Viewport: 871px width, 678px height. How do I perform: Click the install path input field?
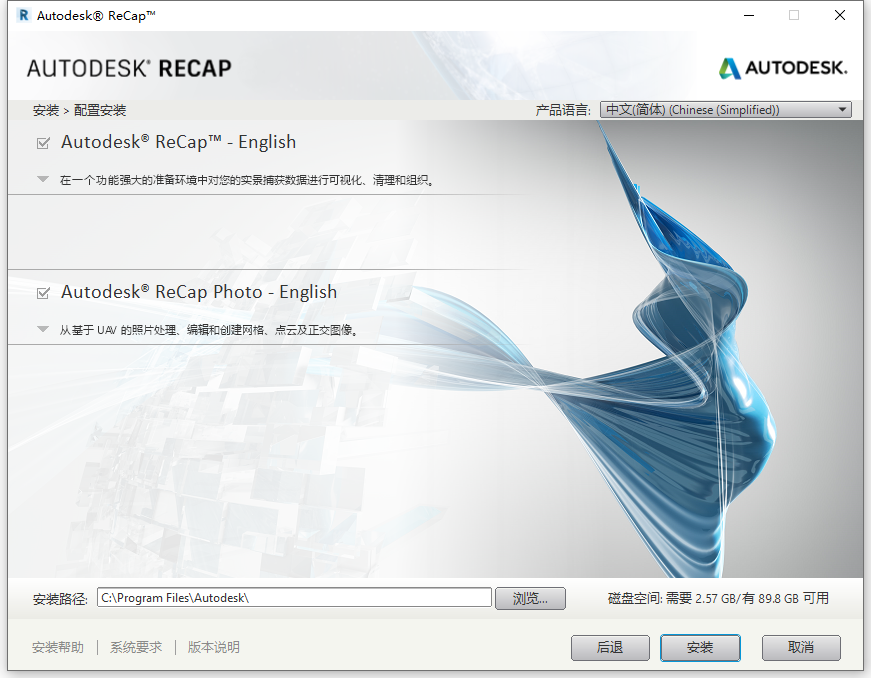coord(294,597)
